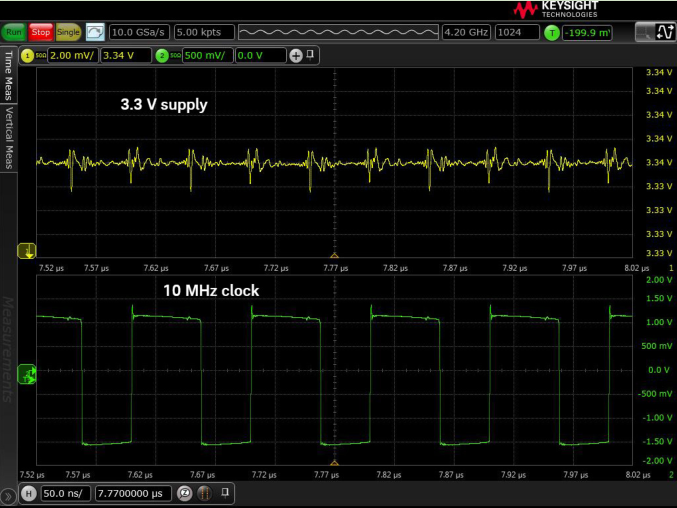Click the waveform memory overview bar
Viewport: 677px width, 508px height.
(x=338, y=32)
